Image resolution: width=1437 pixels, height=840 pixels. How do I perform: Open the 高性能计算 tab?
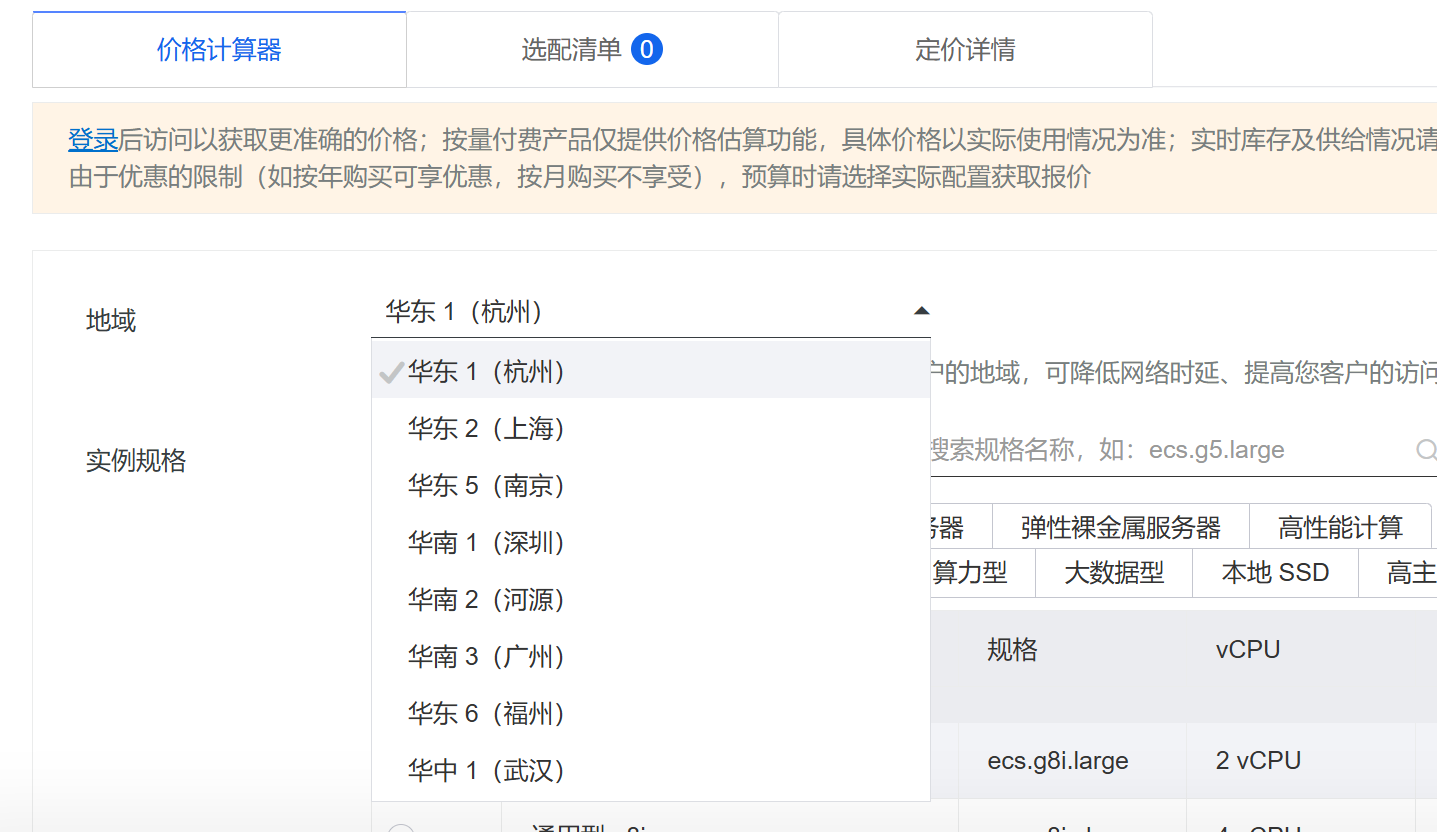coord(1341,527)
